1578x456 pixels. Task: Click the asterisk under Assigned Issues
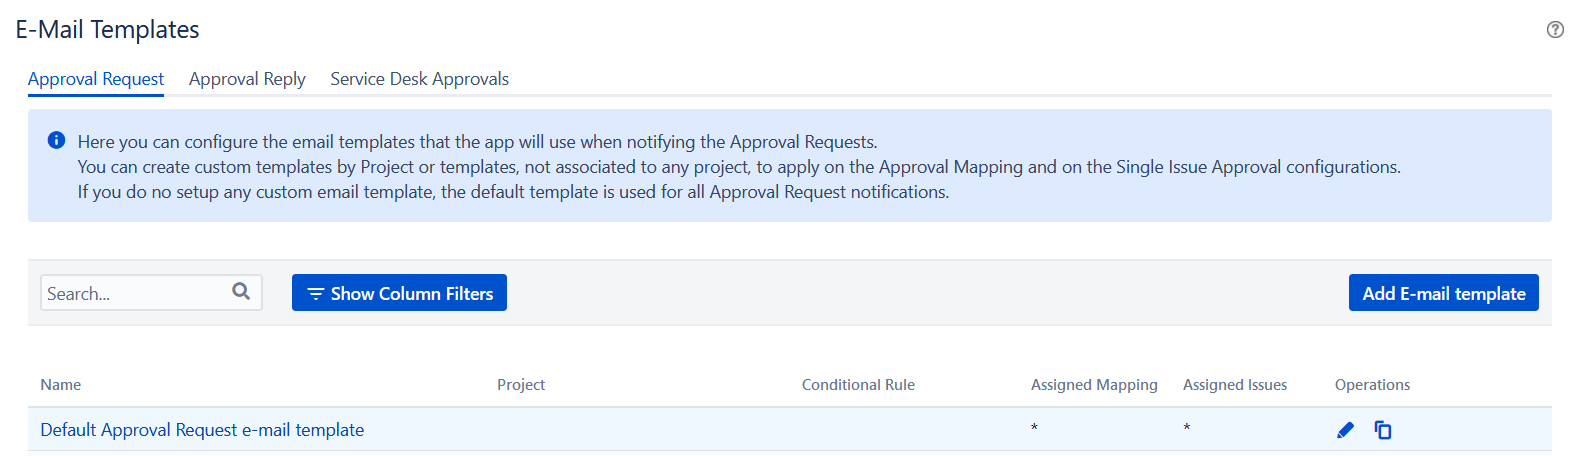click(1187, 428)
